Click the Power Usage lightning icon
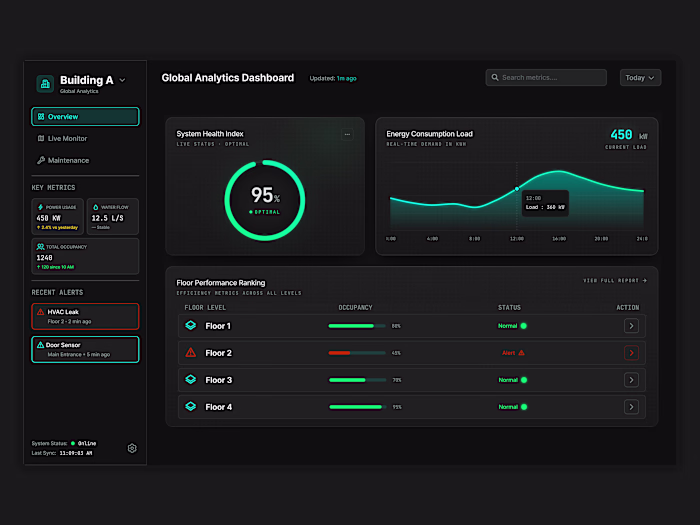Screen dimensions: 700x525 coord(40,207)
